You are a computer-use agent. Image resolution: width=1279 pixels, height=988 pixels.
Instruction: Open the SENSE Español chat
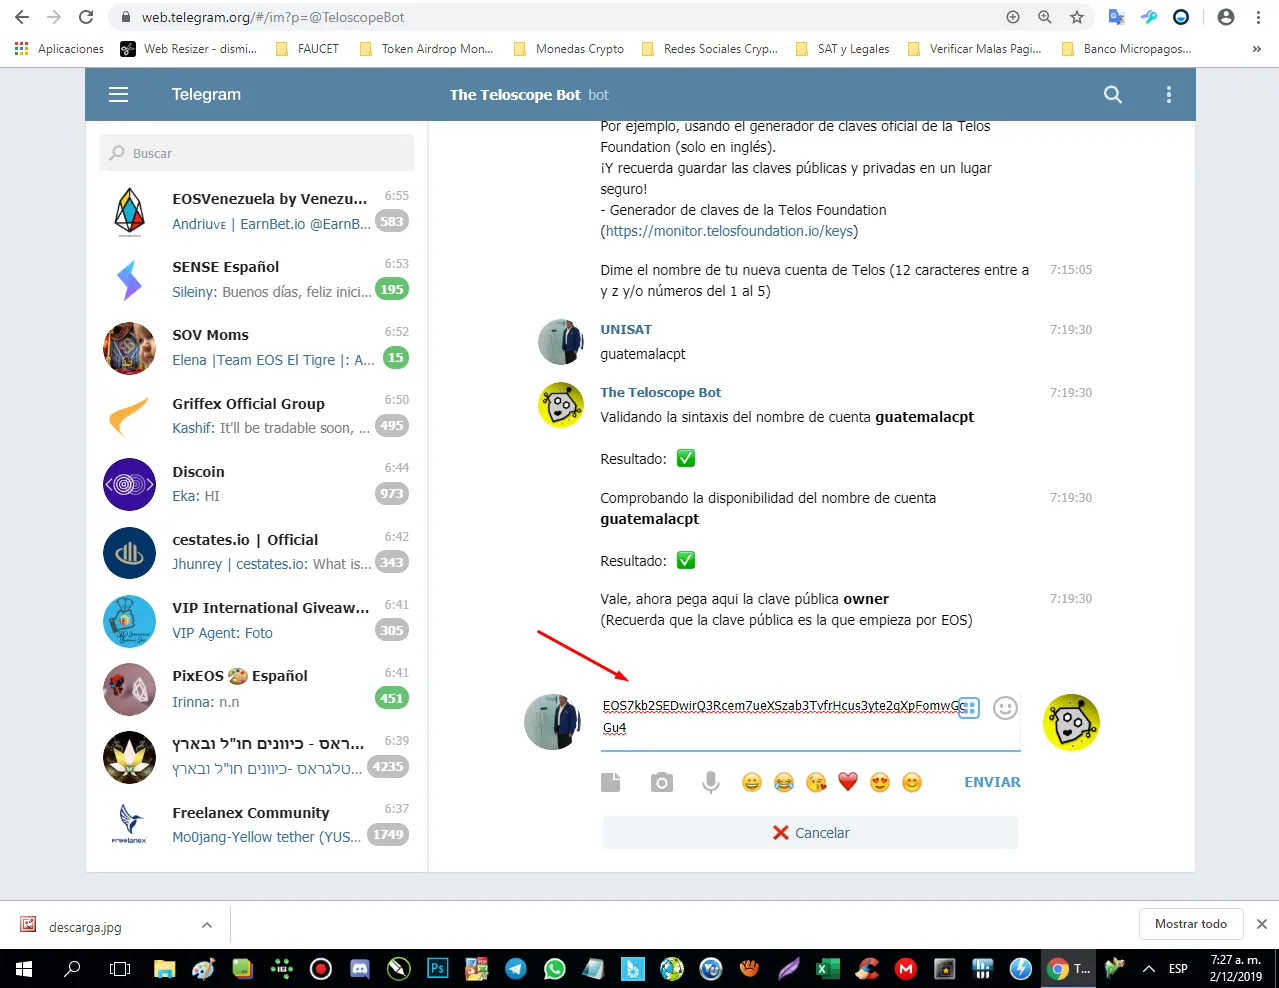tap(256, 279)
